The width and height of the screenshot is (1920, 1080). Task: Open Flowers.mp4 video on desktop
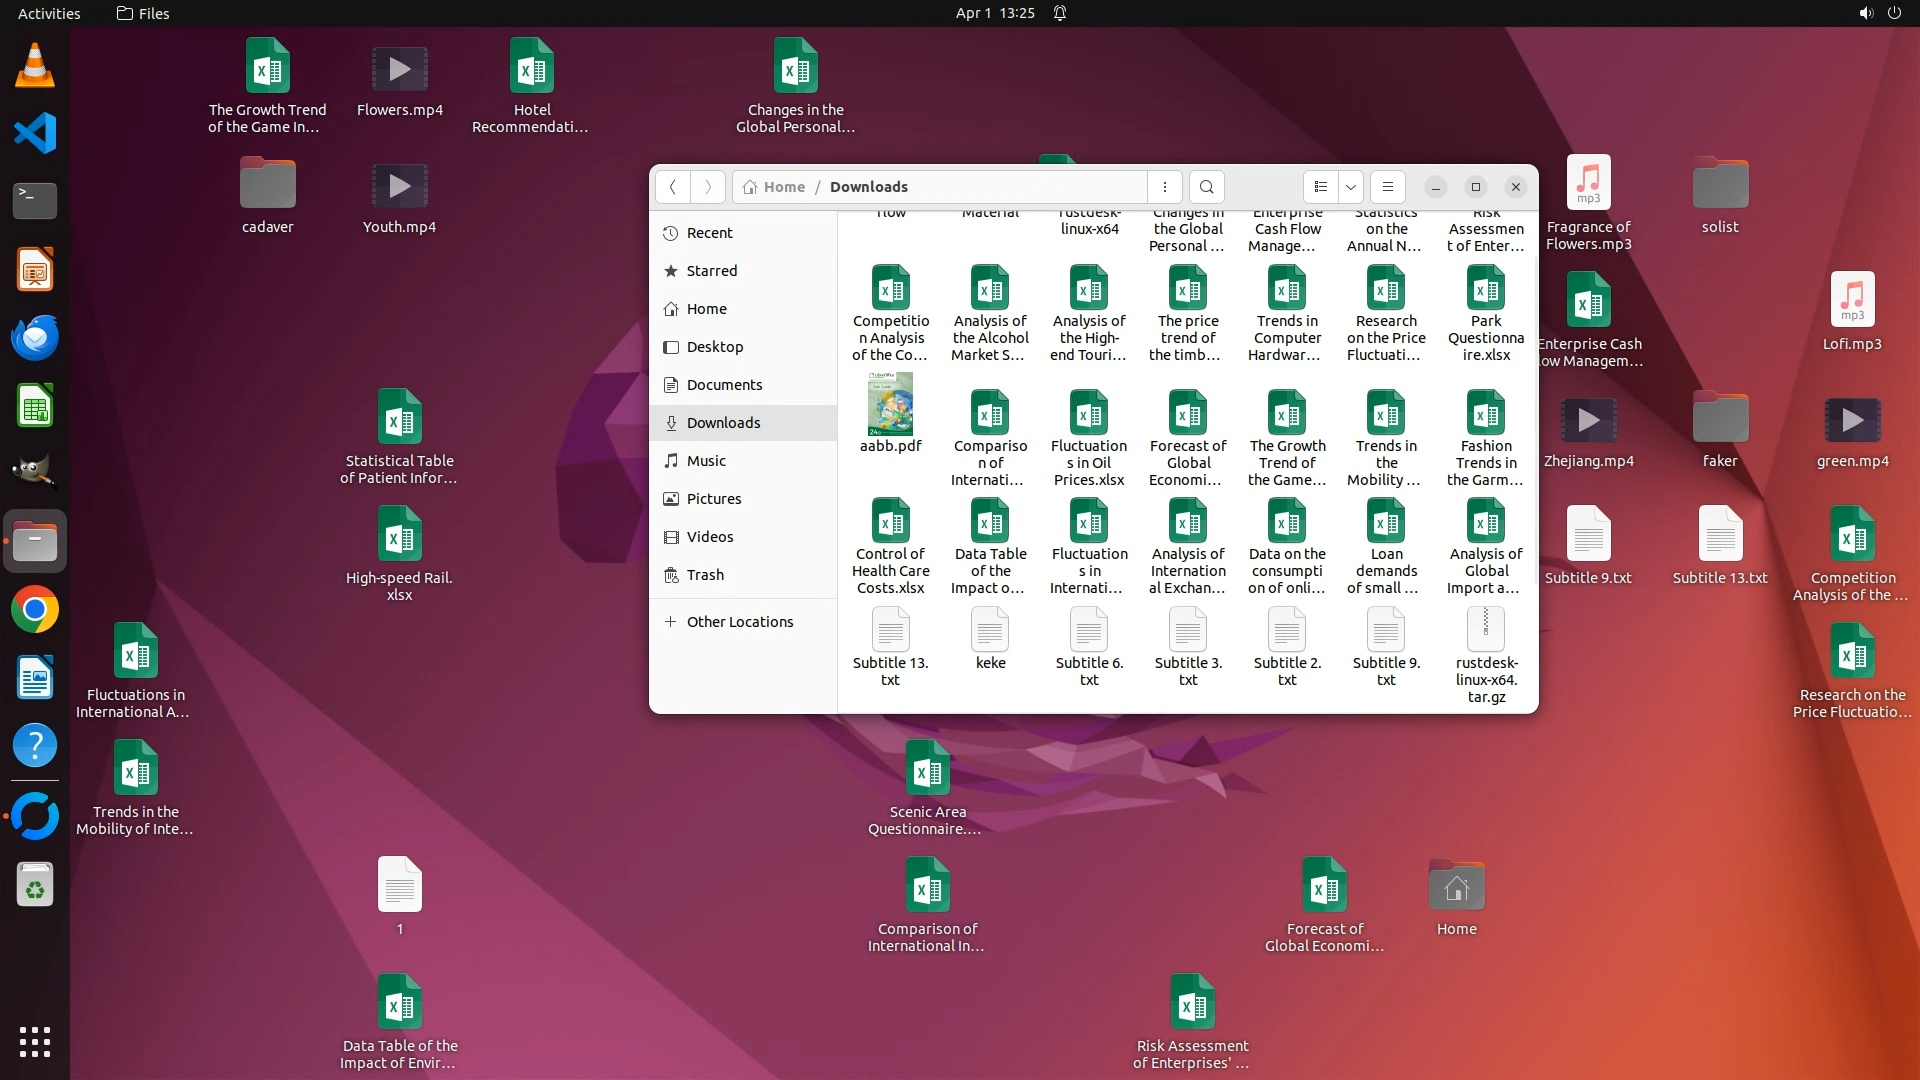coord(399,70)
